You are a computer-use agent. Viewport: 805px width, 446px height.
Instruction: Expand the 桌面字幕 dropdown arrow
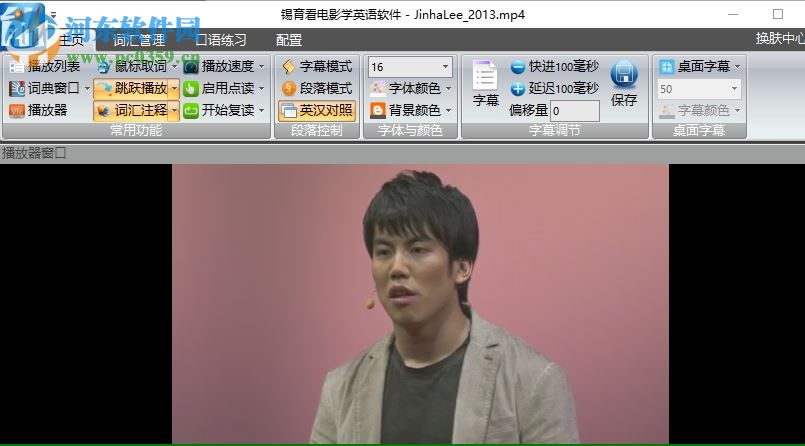pos(738,67)
